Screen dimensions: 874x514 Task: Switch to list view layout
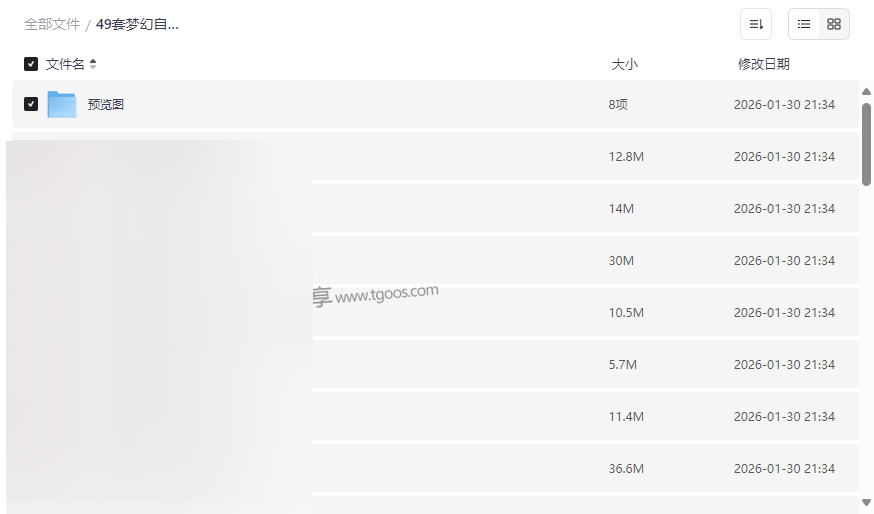[x=804, y=24]
